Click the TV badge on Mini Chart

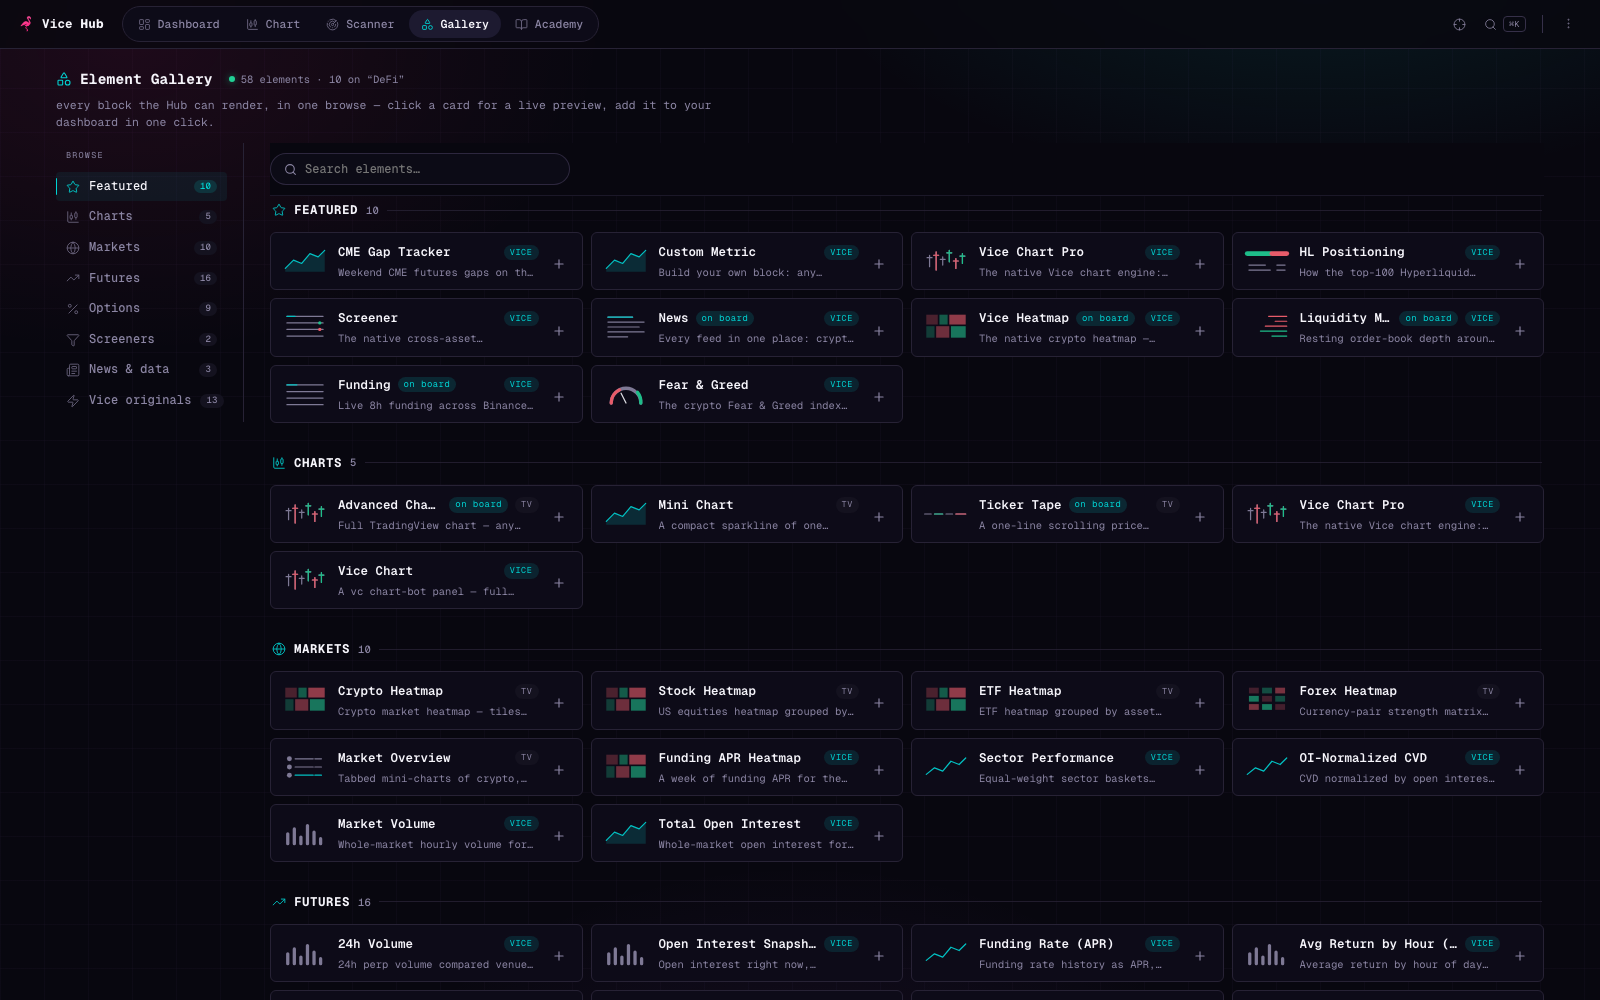[847, 505]
